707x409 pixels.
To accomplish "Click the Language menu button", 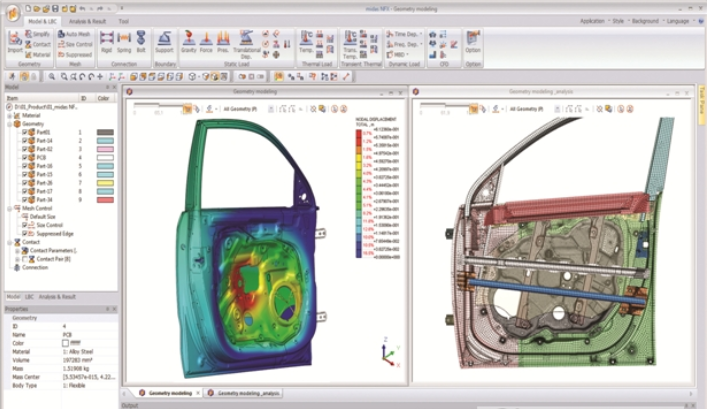I will tap(679, 20).
